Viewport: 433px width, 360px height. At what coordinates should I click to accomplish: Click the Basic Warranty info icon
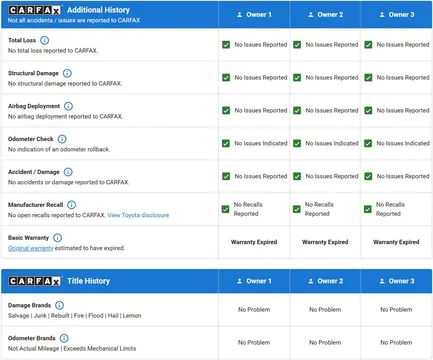(x=57, y=238)
